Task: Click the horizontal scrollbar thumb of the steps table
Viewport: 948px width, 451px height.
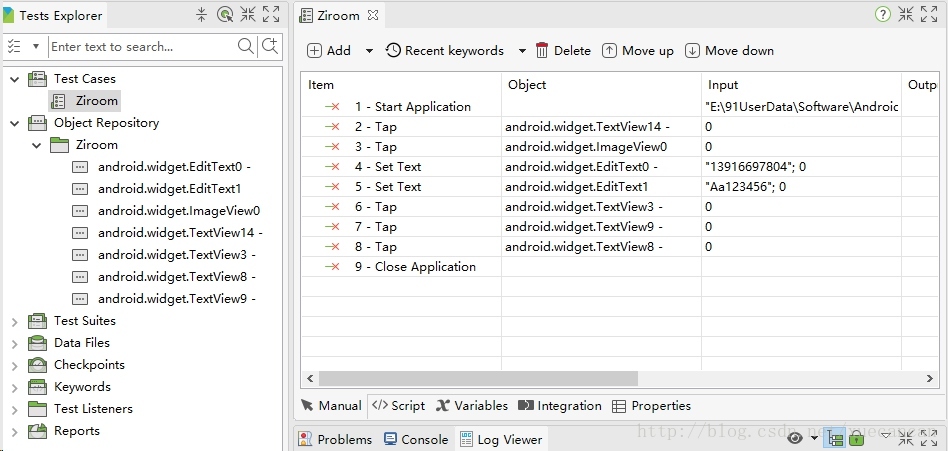Action: 478,378
